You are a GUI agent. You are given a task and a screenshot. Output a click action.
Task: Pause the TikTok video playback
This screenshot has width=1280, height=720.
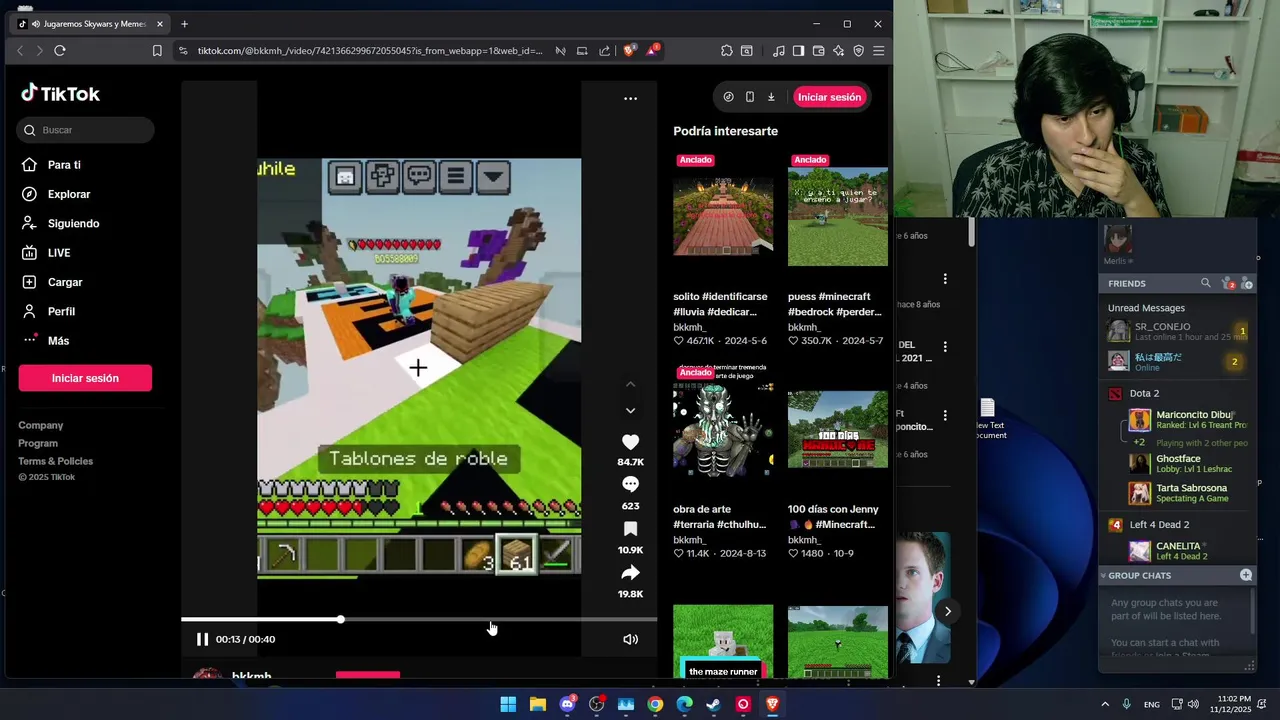coord(202,639)
